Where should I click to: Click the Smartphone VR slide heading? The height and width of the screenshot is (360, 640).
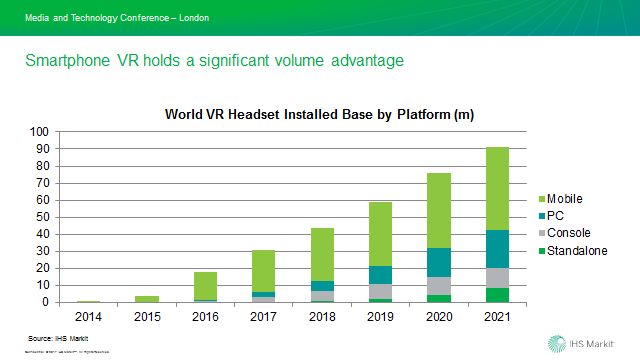coord(215,60)
